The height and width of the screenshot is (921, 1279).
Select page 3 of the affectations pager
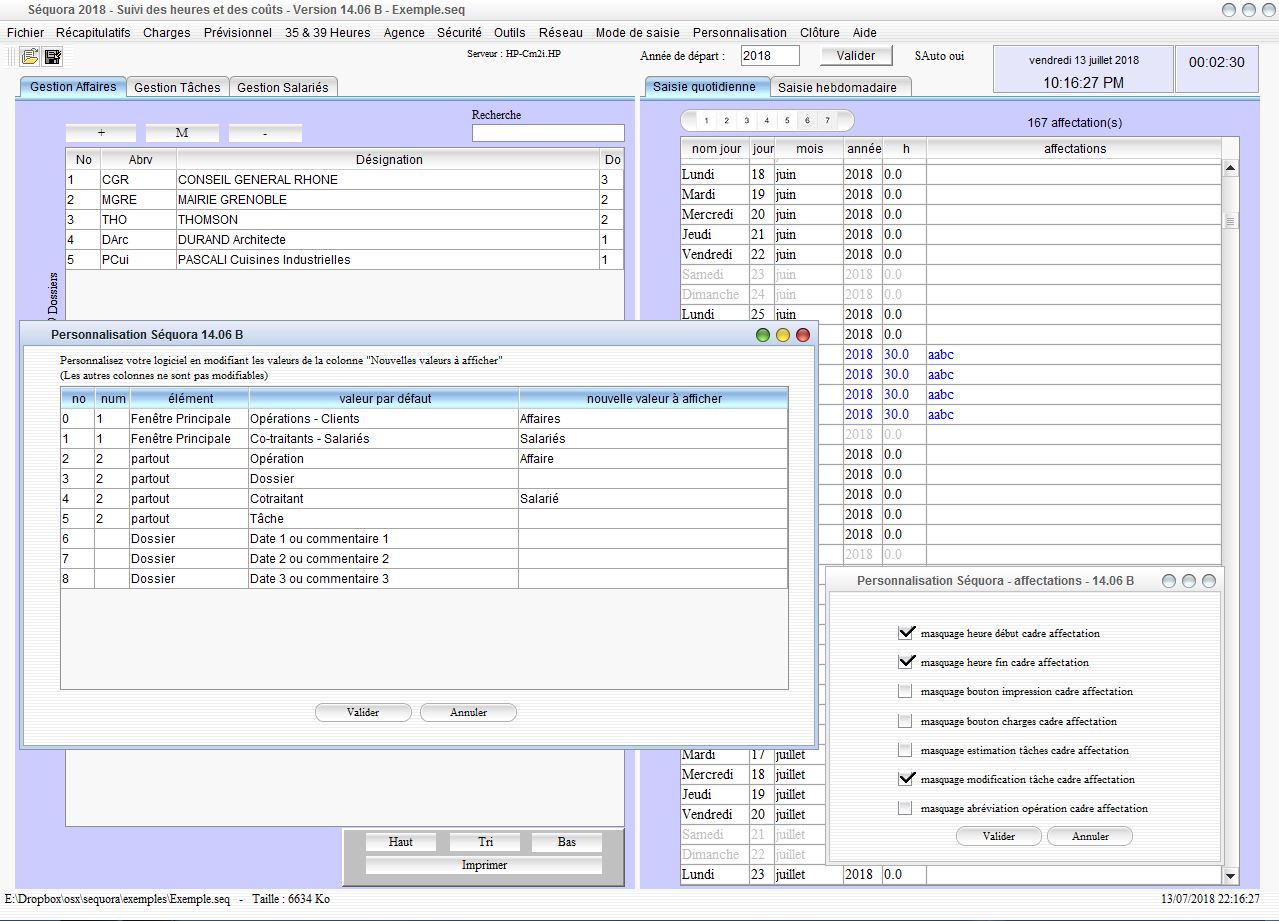[x=746, y=119]
